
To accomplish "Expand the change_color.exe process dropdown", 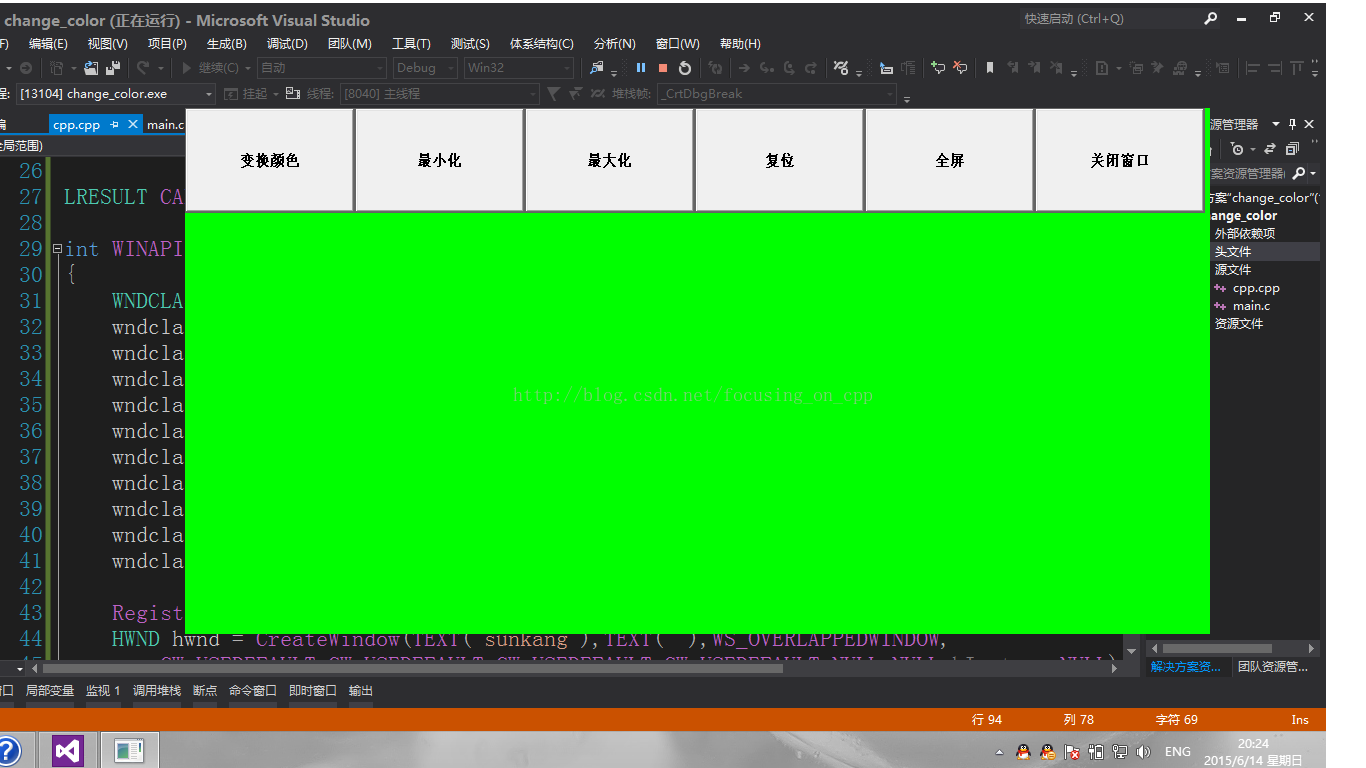I will pos(209,94).
